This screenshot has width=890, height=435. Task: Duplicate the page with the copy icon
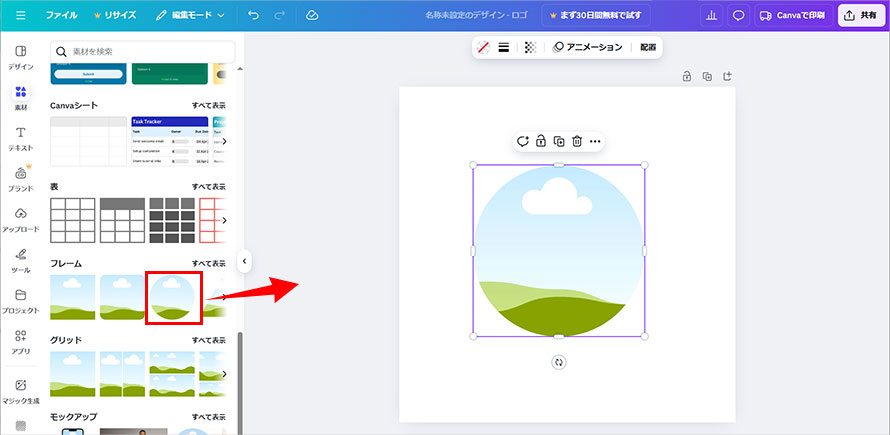[x=707, y=76]
